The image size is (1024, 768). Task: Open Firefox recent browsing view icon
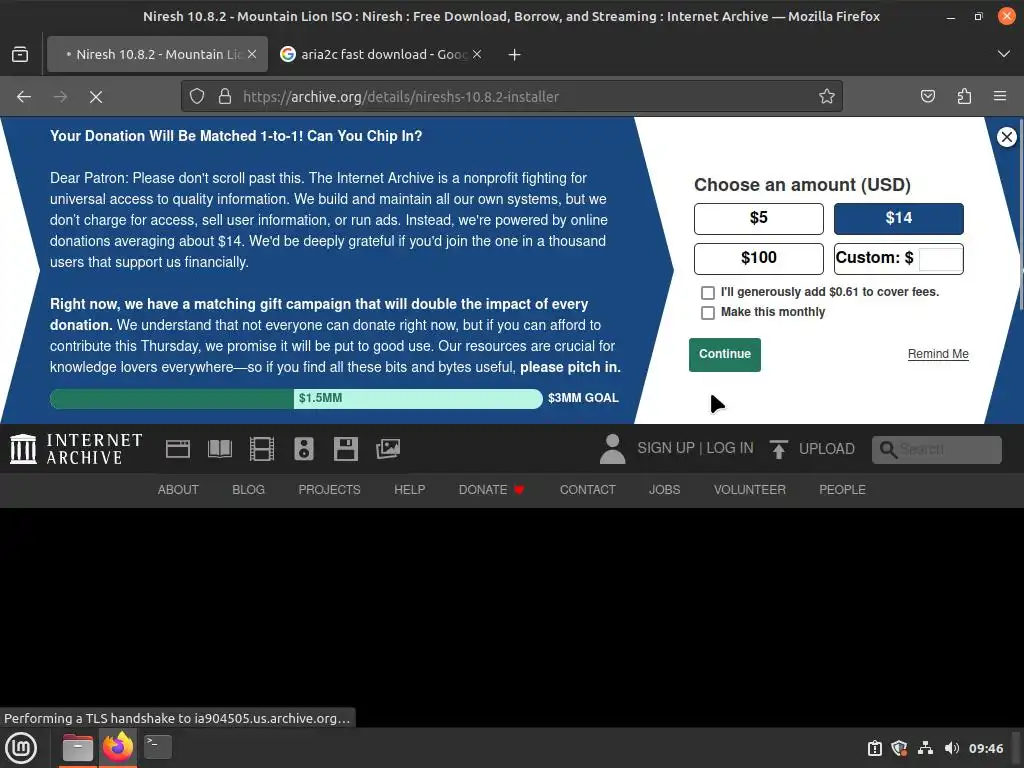coord(20,54)
